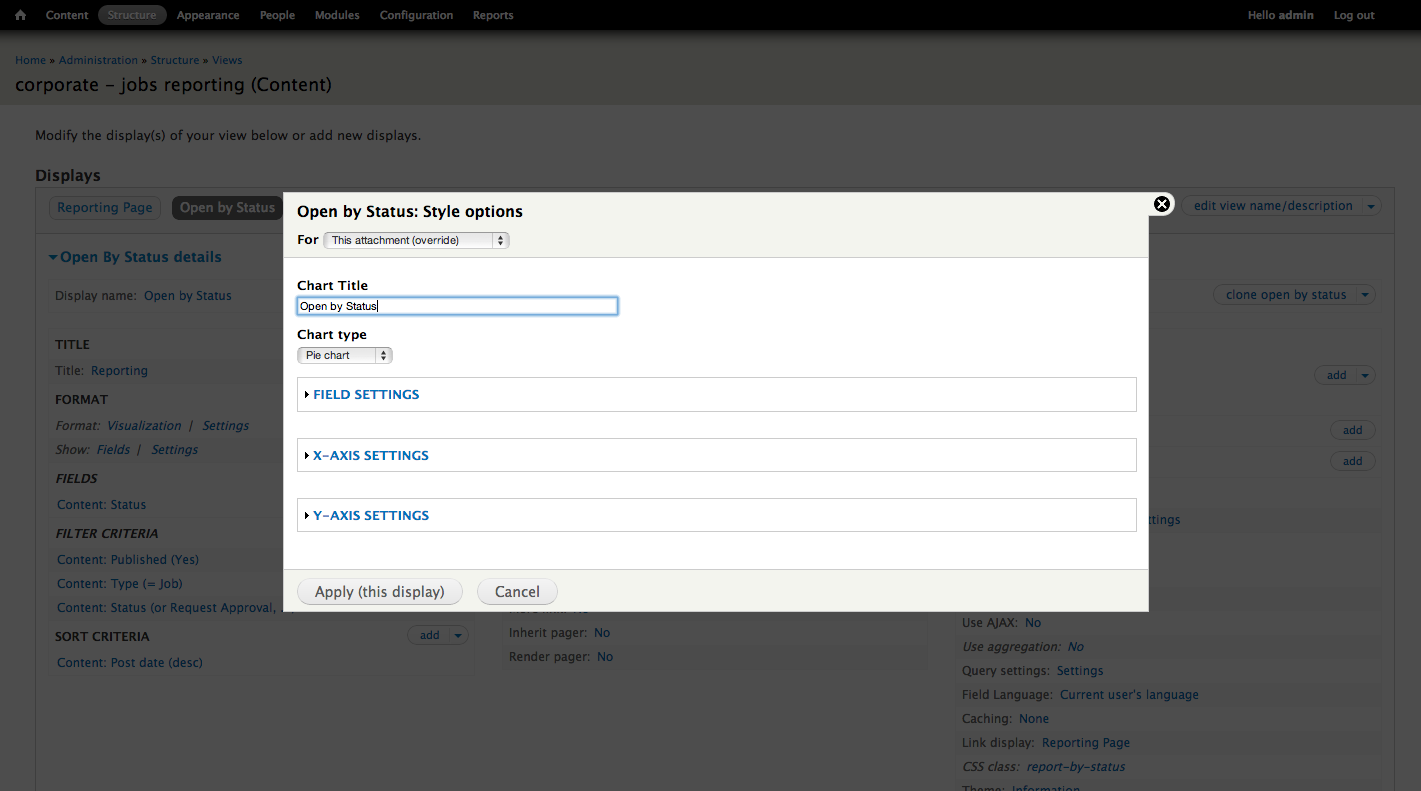Viewport: 1421px width, 791px height.
Task: Click the edit view name/description button
Action: (x=1273, y=206)
